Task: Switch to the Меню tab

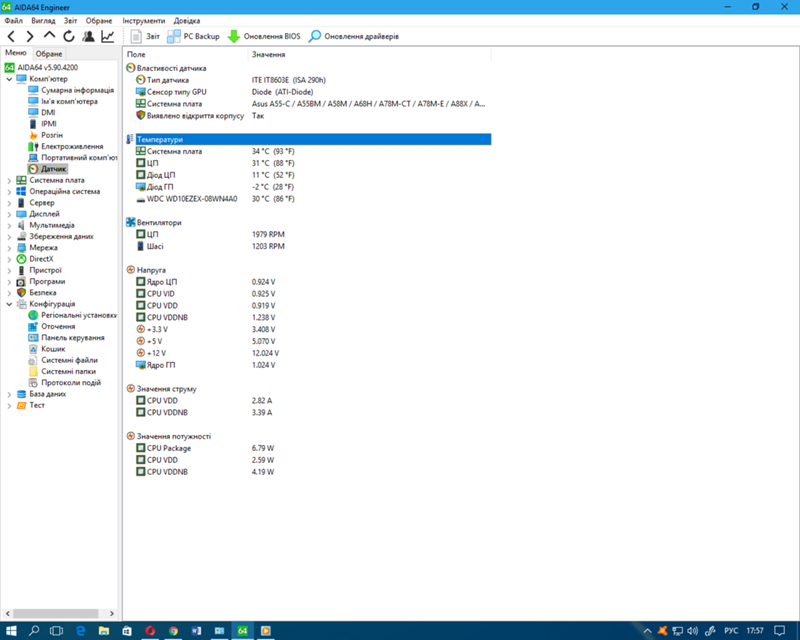Action: click(x=16, y=53)
